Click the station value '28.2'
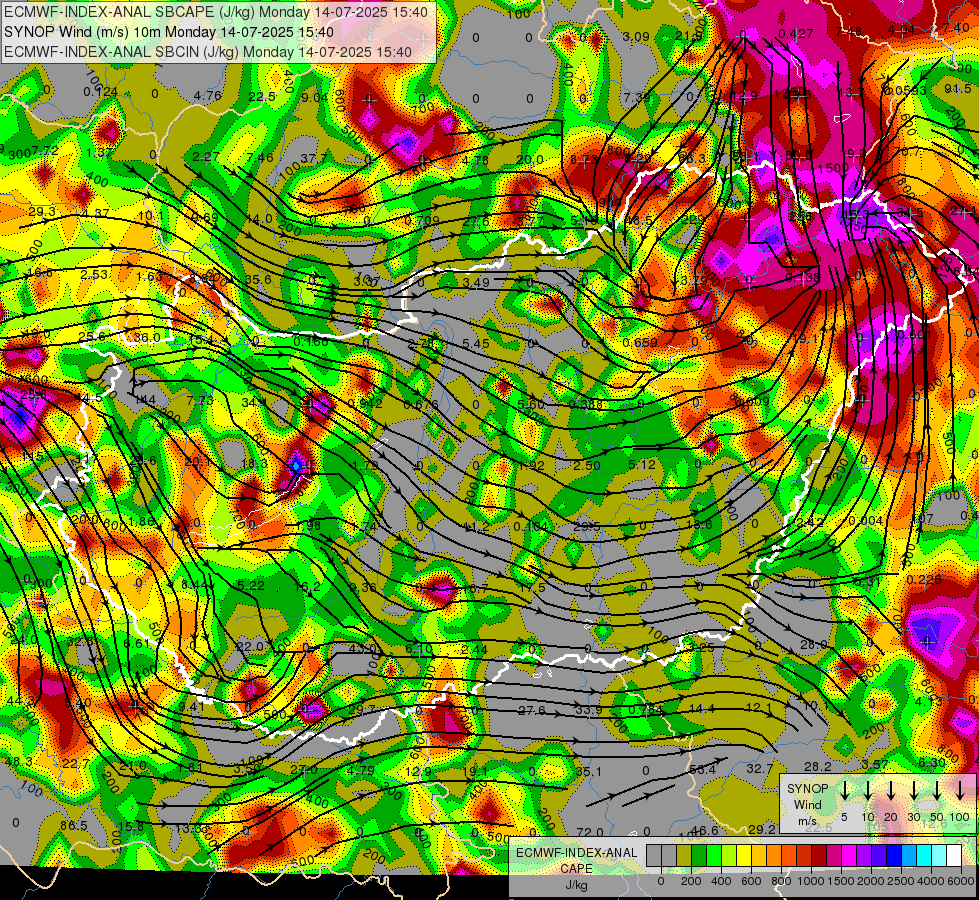The width and height of the screenshot is (979, 900). point(817,766)
